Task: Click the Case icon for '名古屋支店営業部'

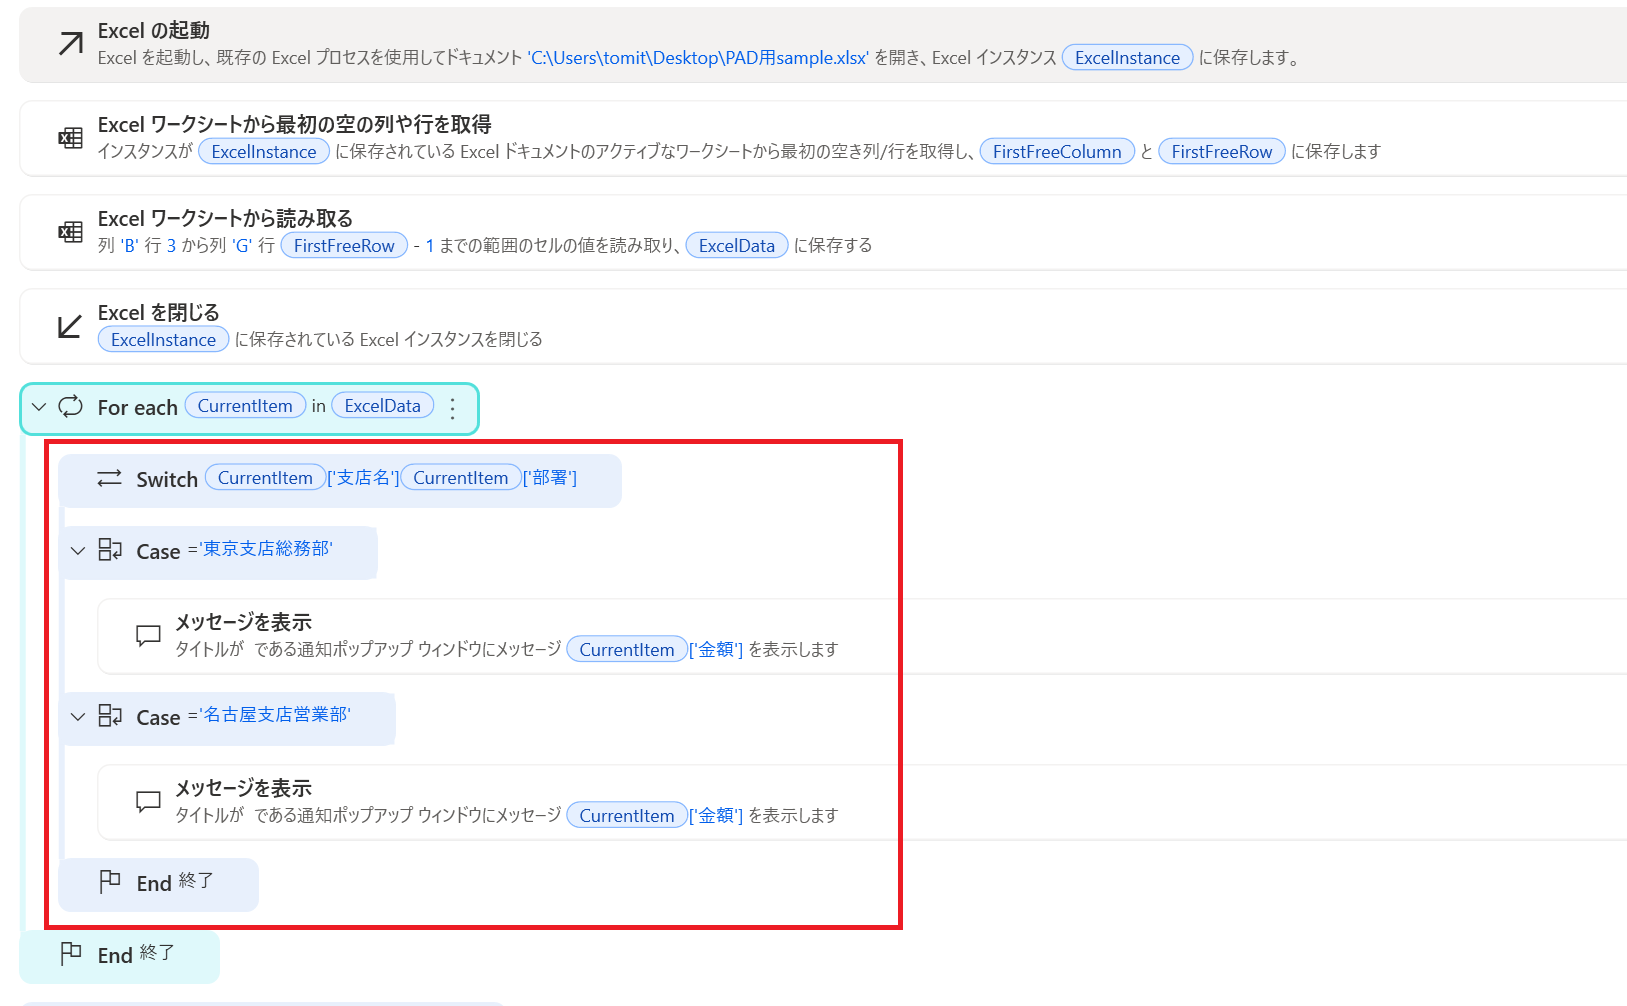Action: (x=110, y=716)
